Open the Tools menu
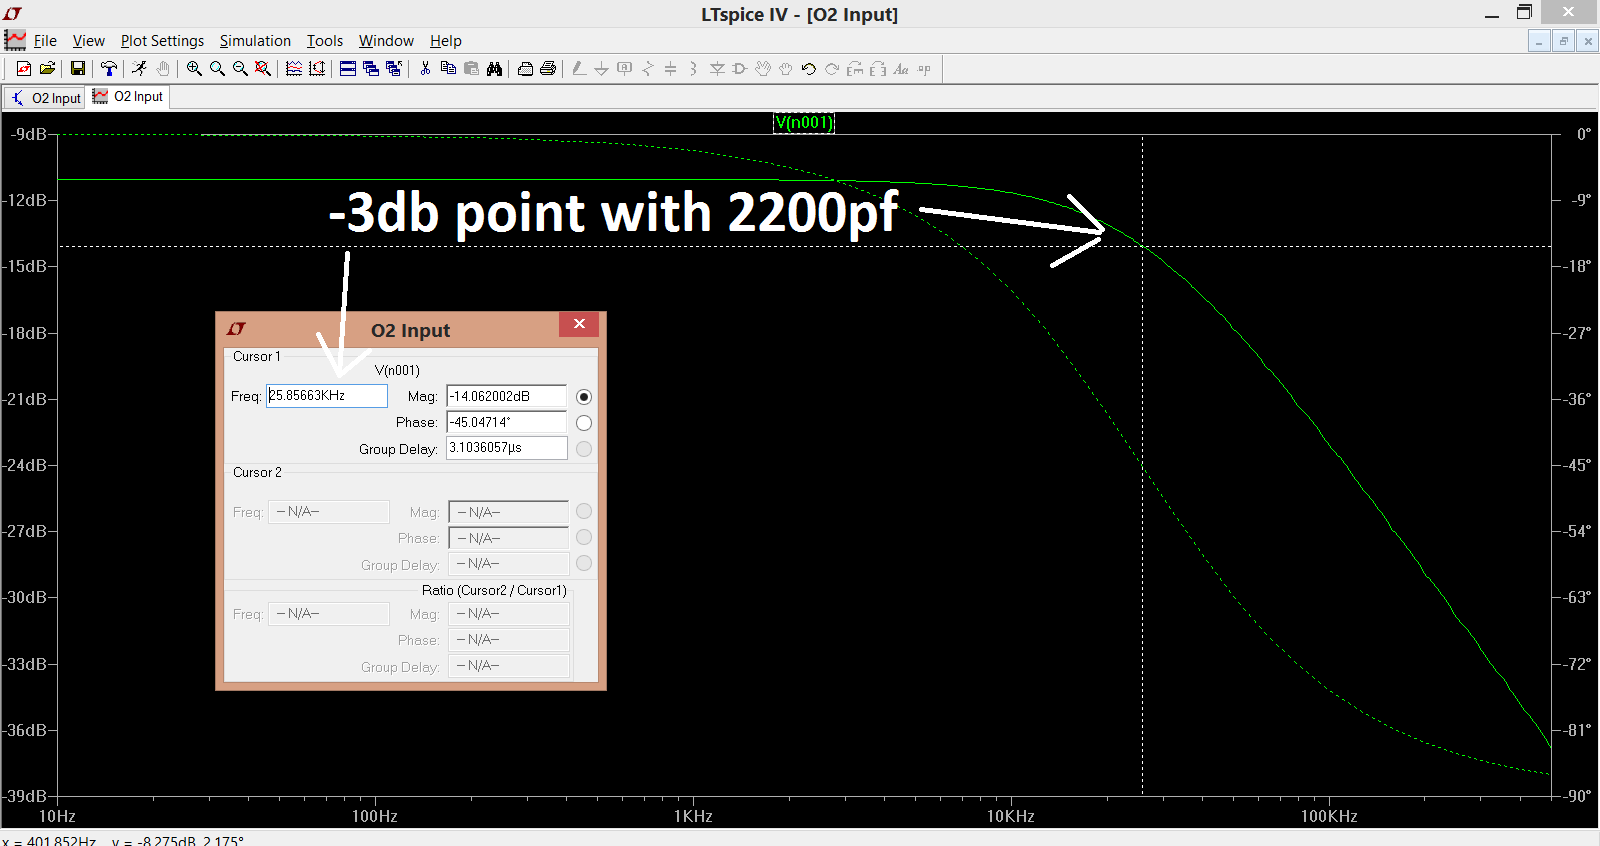This screenshot has height=846, width=1600. (x=324, y=41)
